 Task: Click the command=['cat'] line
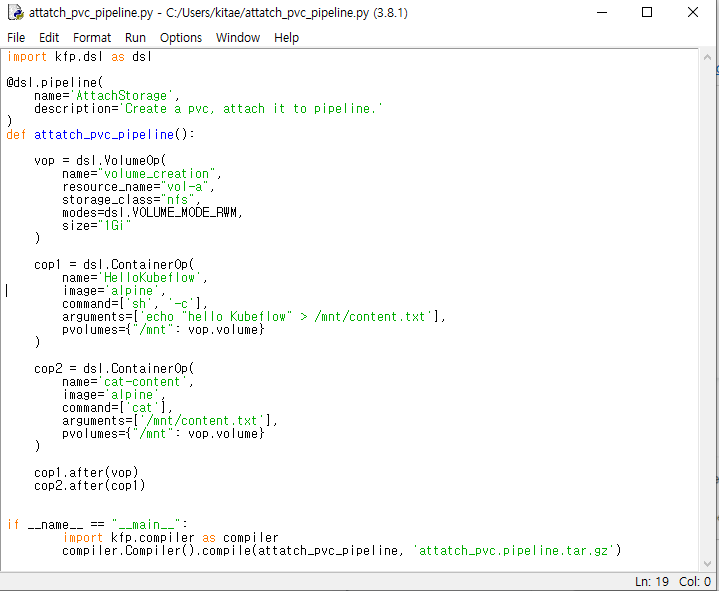pyautogui.click(x=117, y=408)
